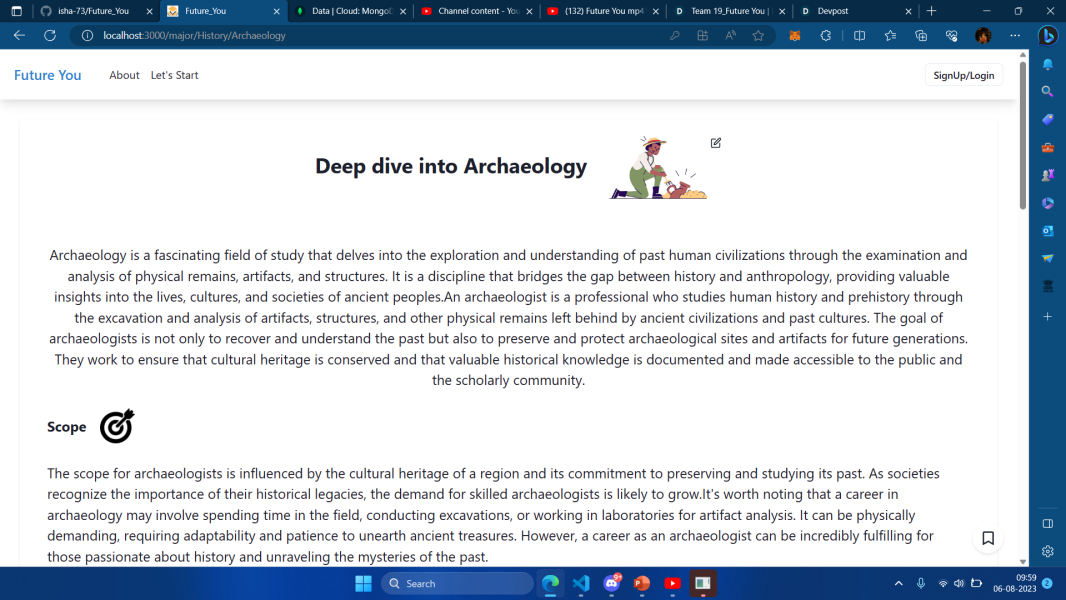The image size is (1066, 600).
Task: Open the Read aloud icon in address bar
Action: point(730,35)
